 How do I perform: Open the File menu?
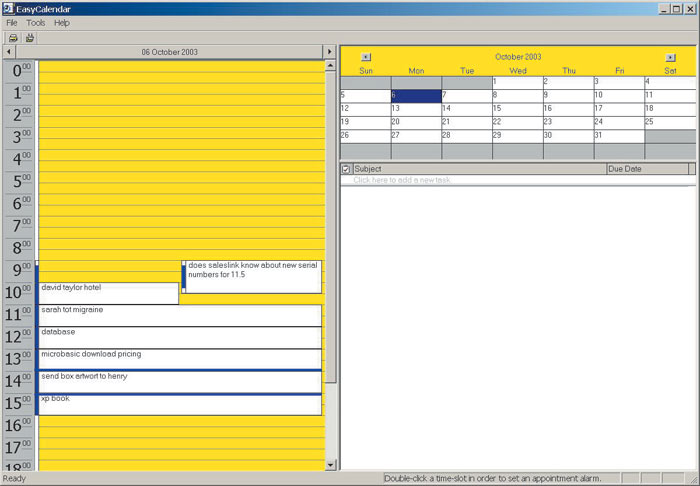pyautogui.click(x=12, y=22)
